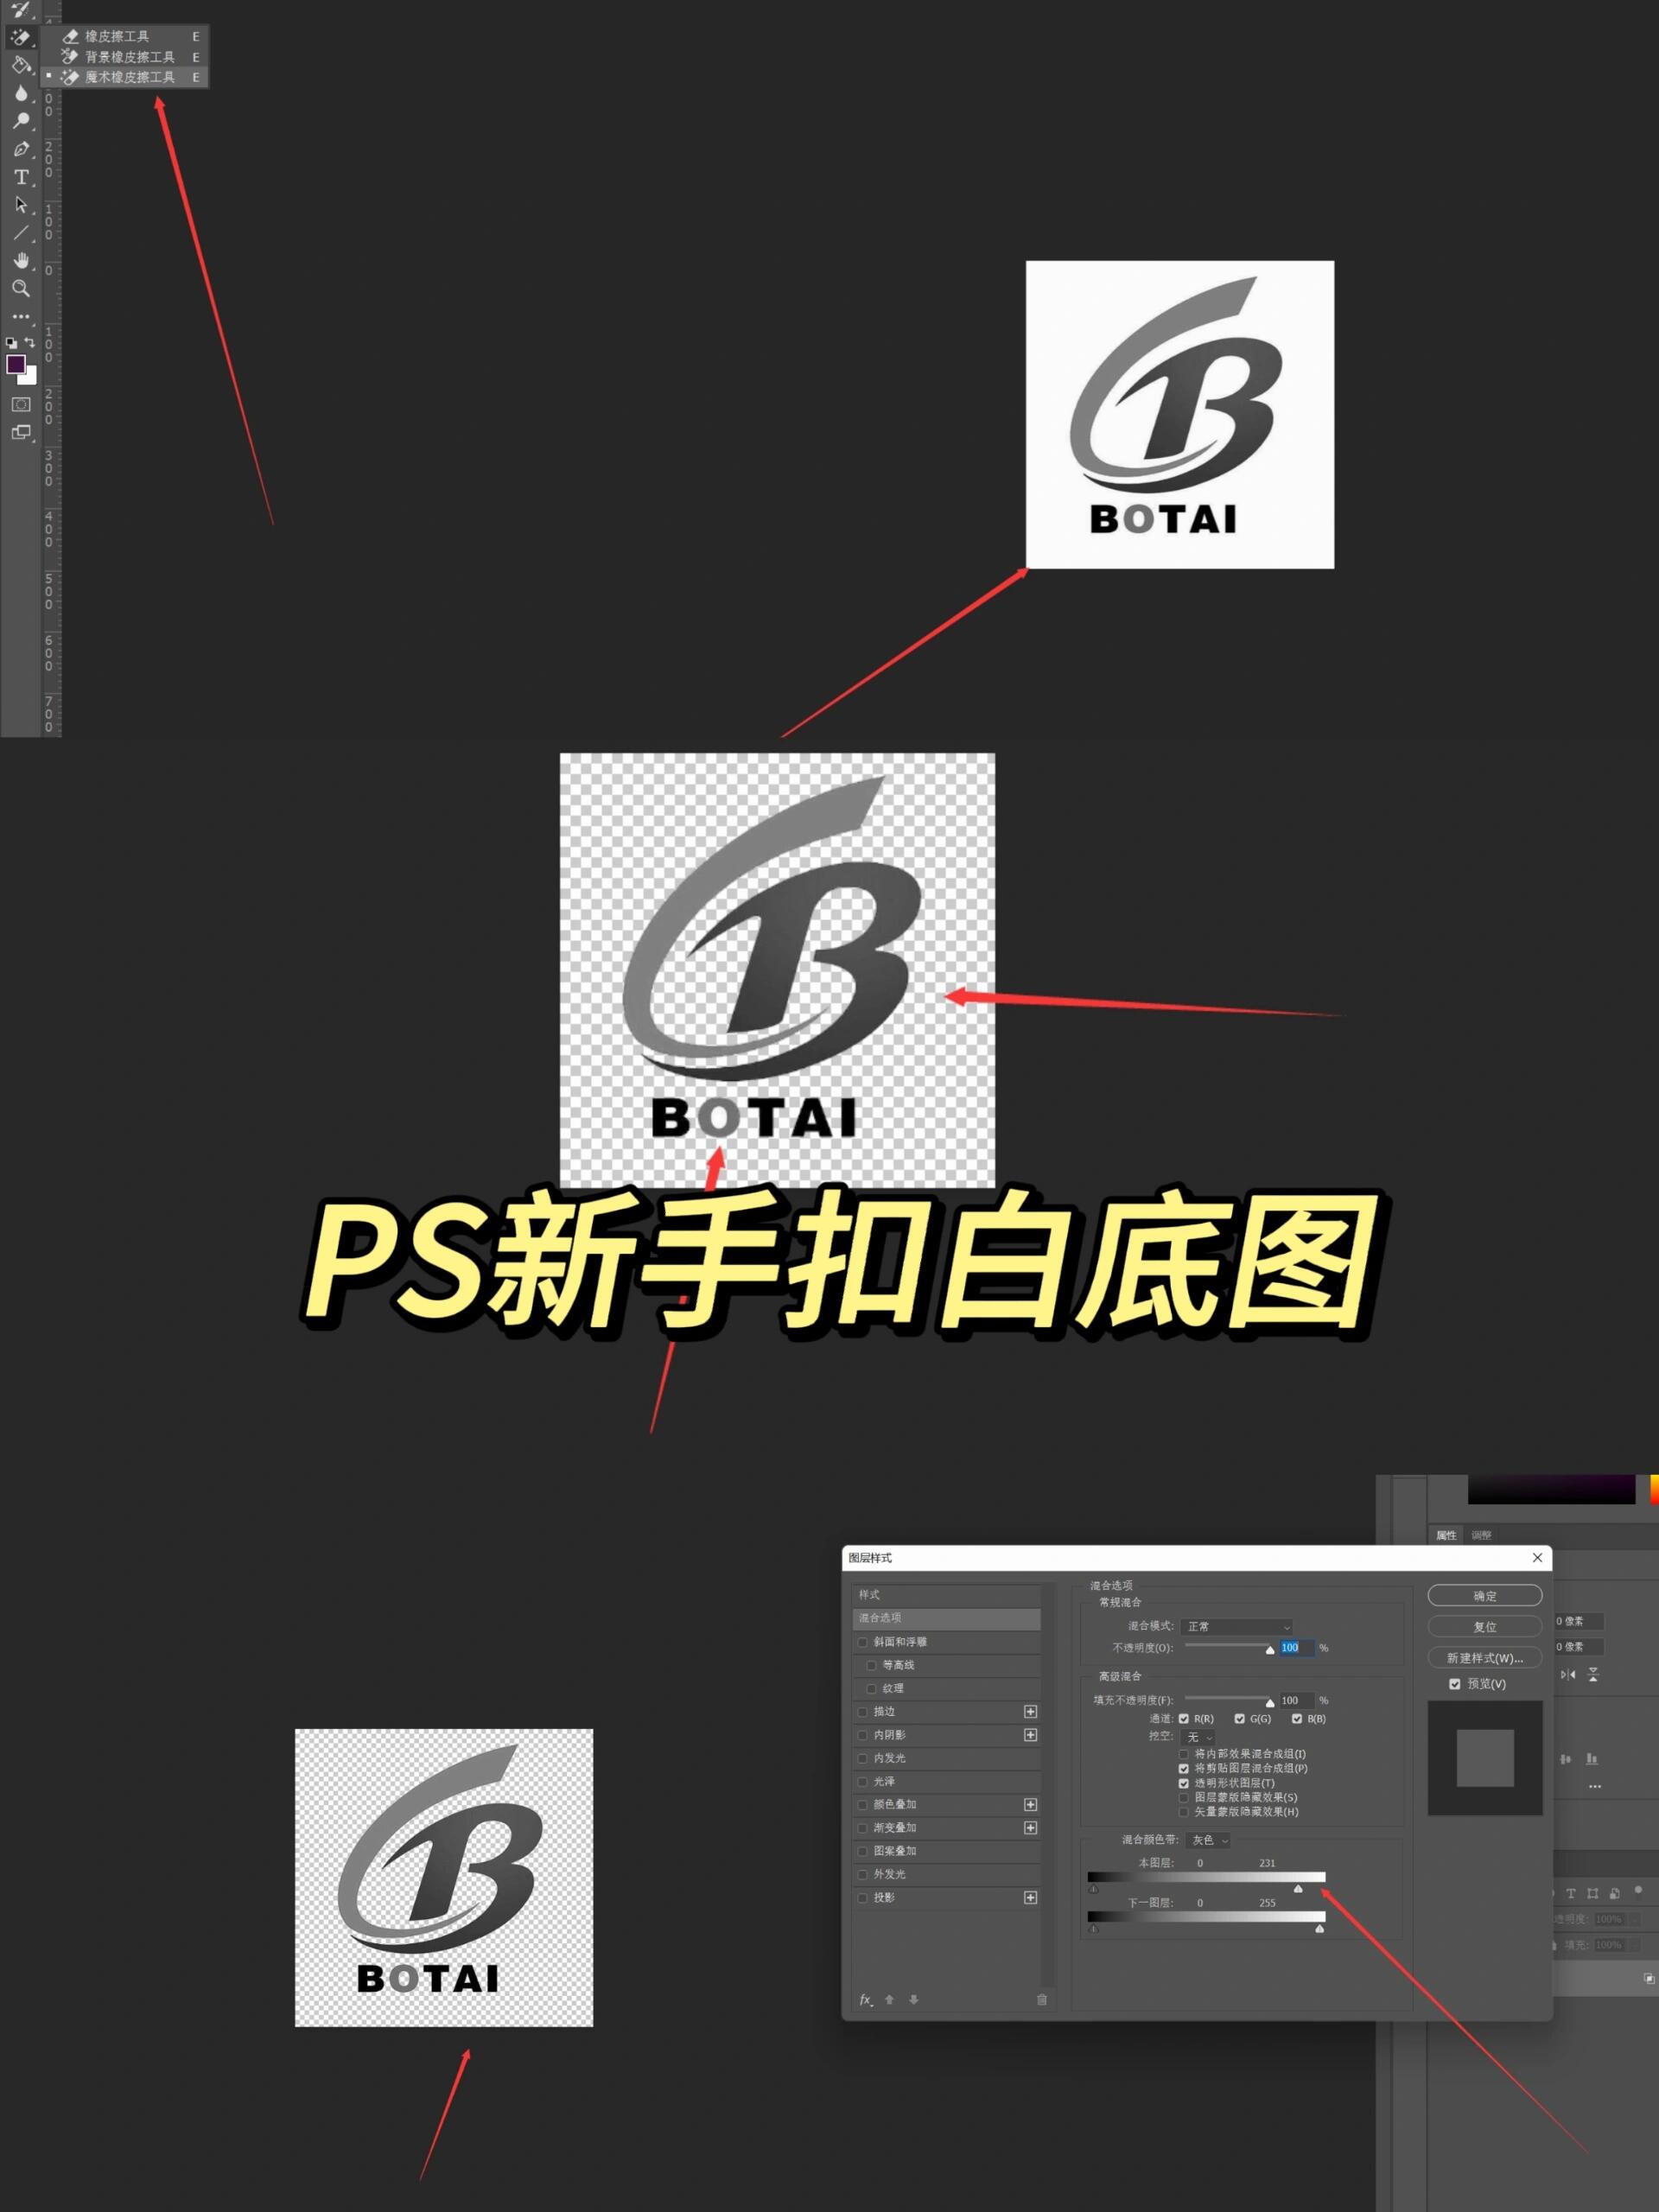1659x2212 pixels.
Task: Click the 复位 button
Action: click(x=1485, y=1627)
